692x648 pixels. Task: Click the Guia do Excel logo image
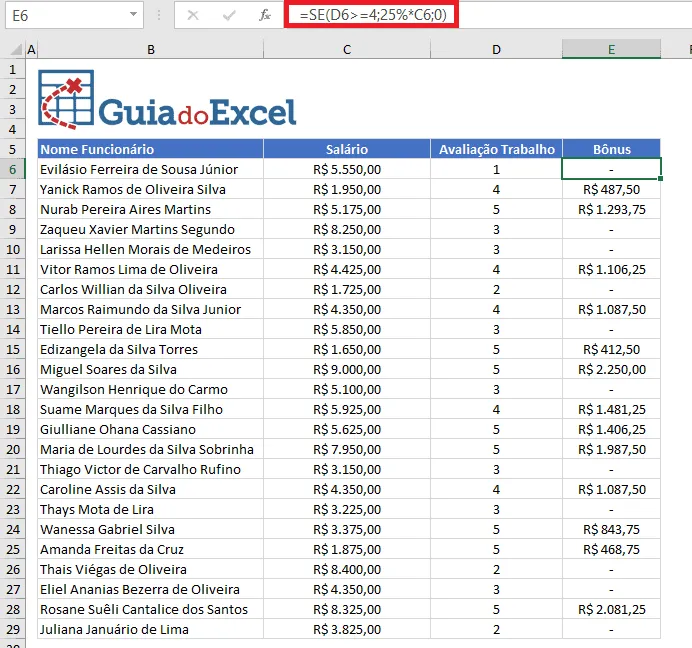(x=167, y=99)
